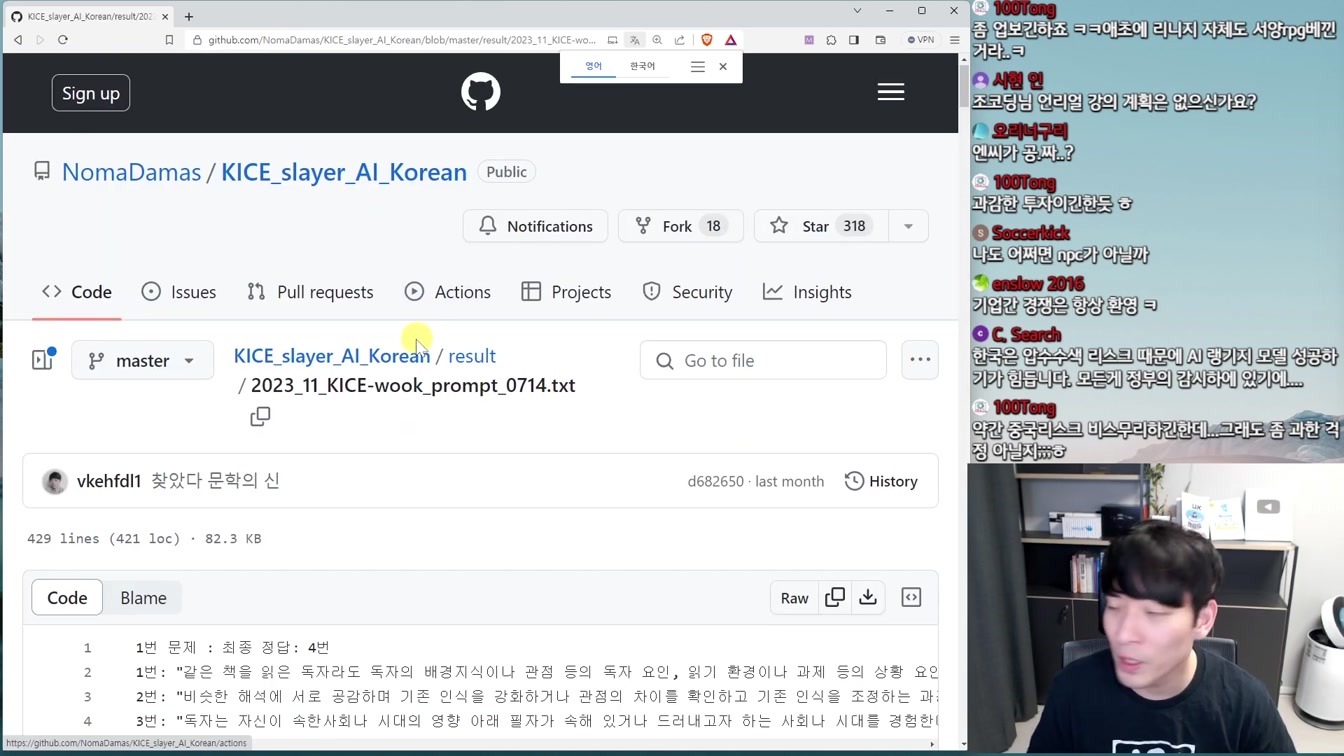Go back using the browser back arrow
The width and height of the screenshot is (1344, 756).
[18, 40]
